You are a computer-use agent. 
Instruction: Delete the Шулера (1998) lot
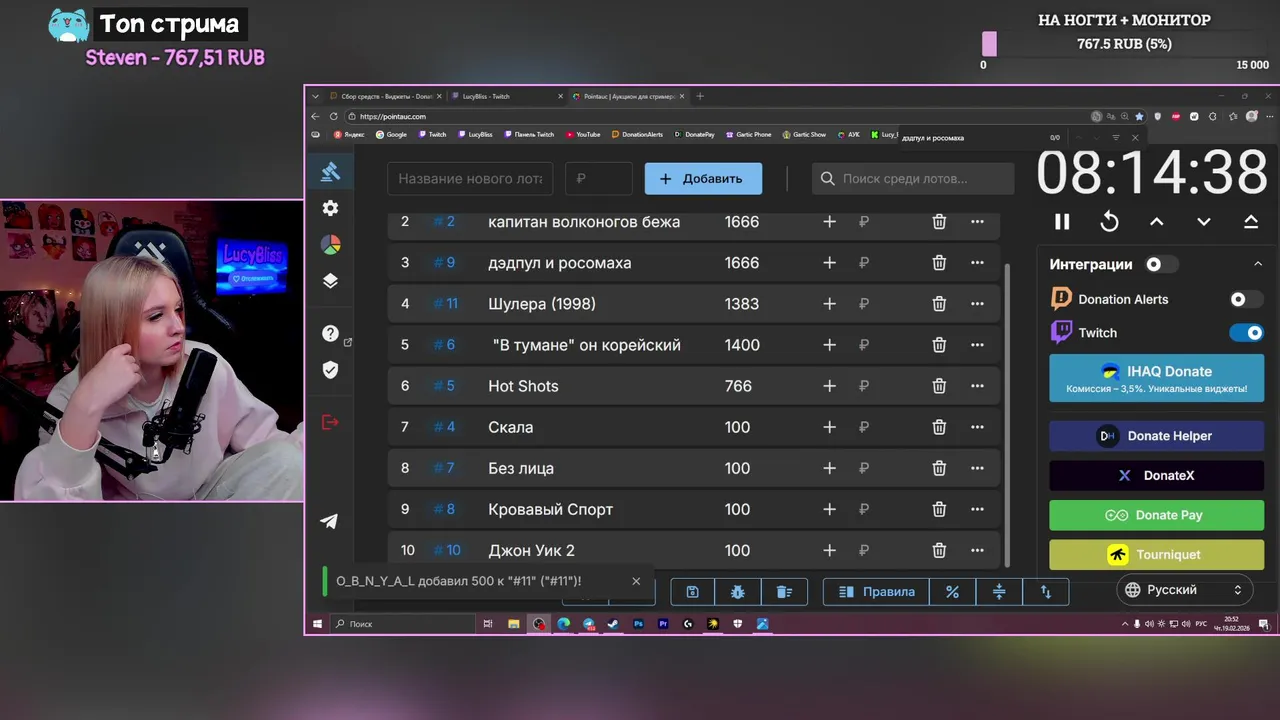[939, 304]
